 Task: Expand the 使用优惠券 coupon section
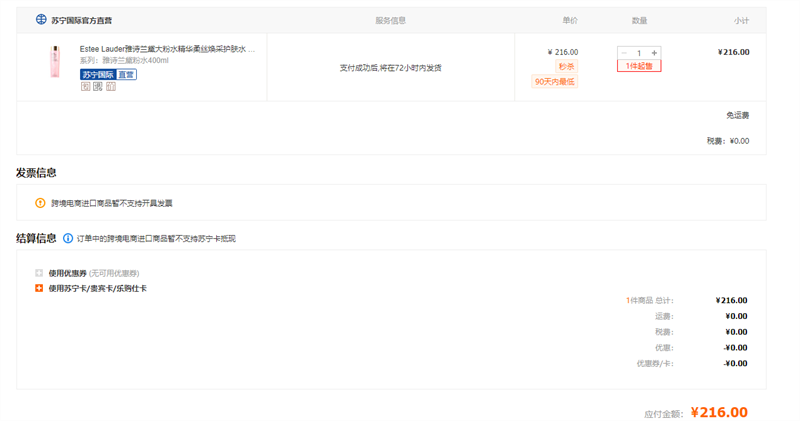pos(39,273)
